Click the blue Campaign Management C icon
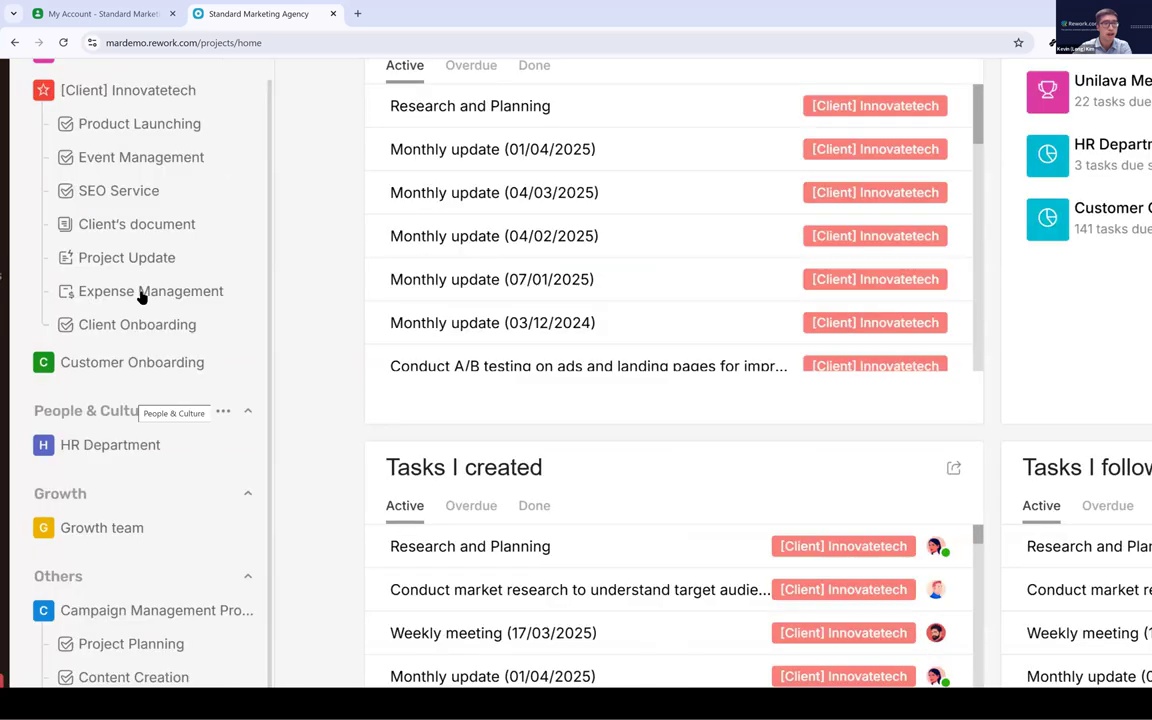 (43, 611)
